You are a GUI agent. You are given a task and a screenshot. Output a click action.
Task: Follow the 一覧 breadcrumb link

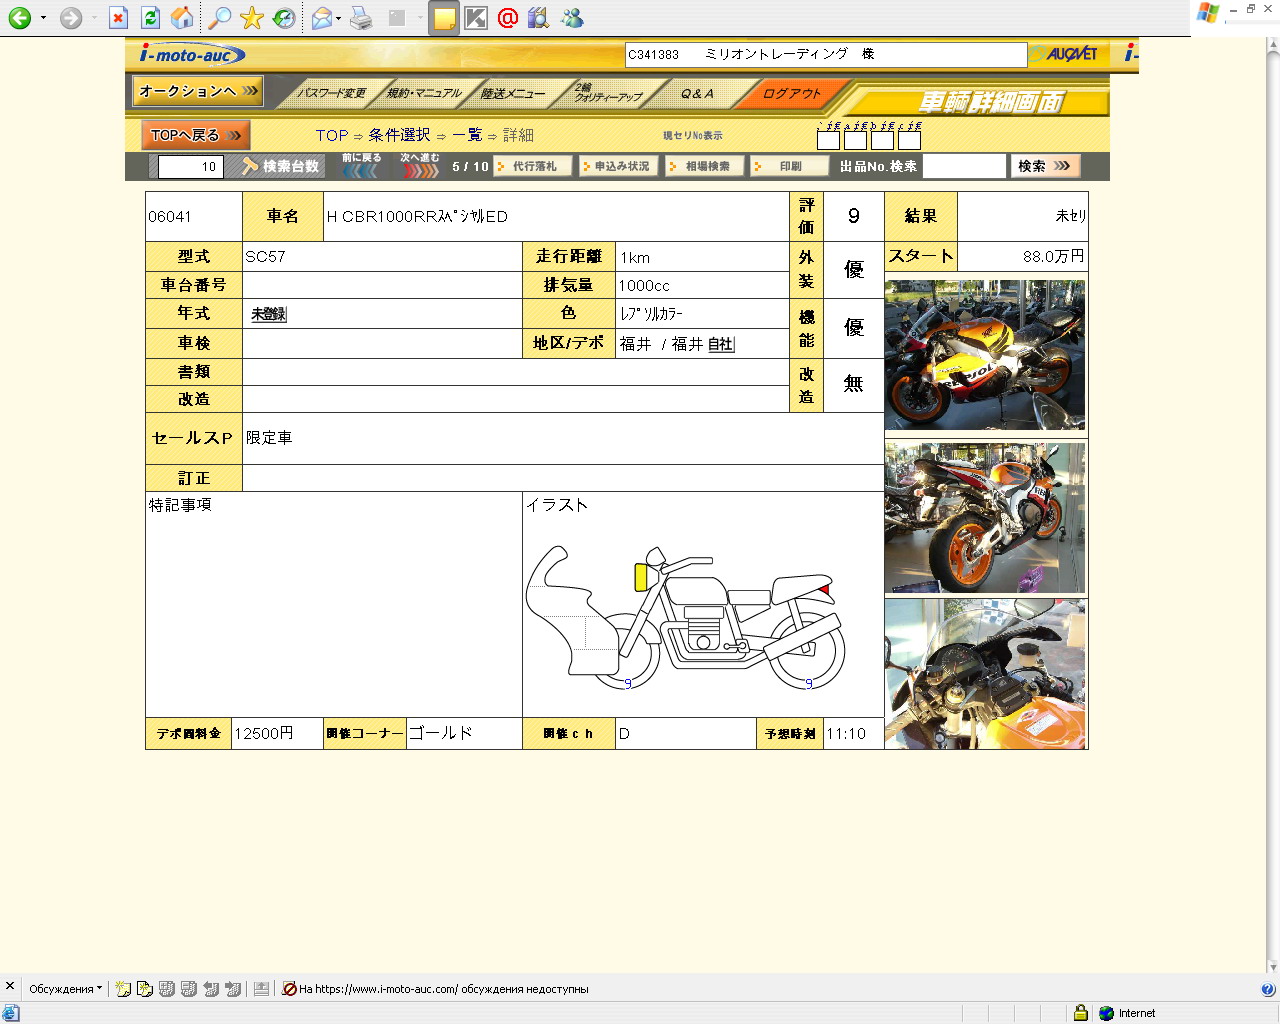[467, 135]
